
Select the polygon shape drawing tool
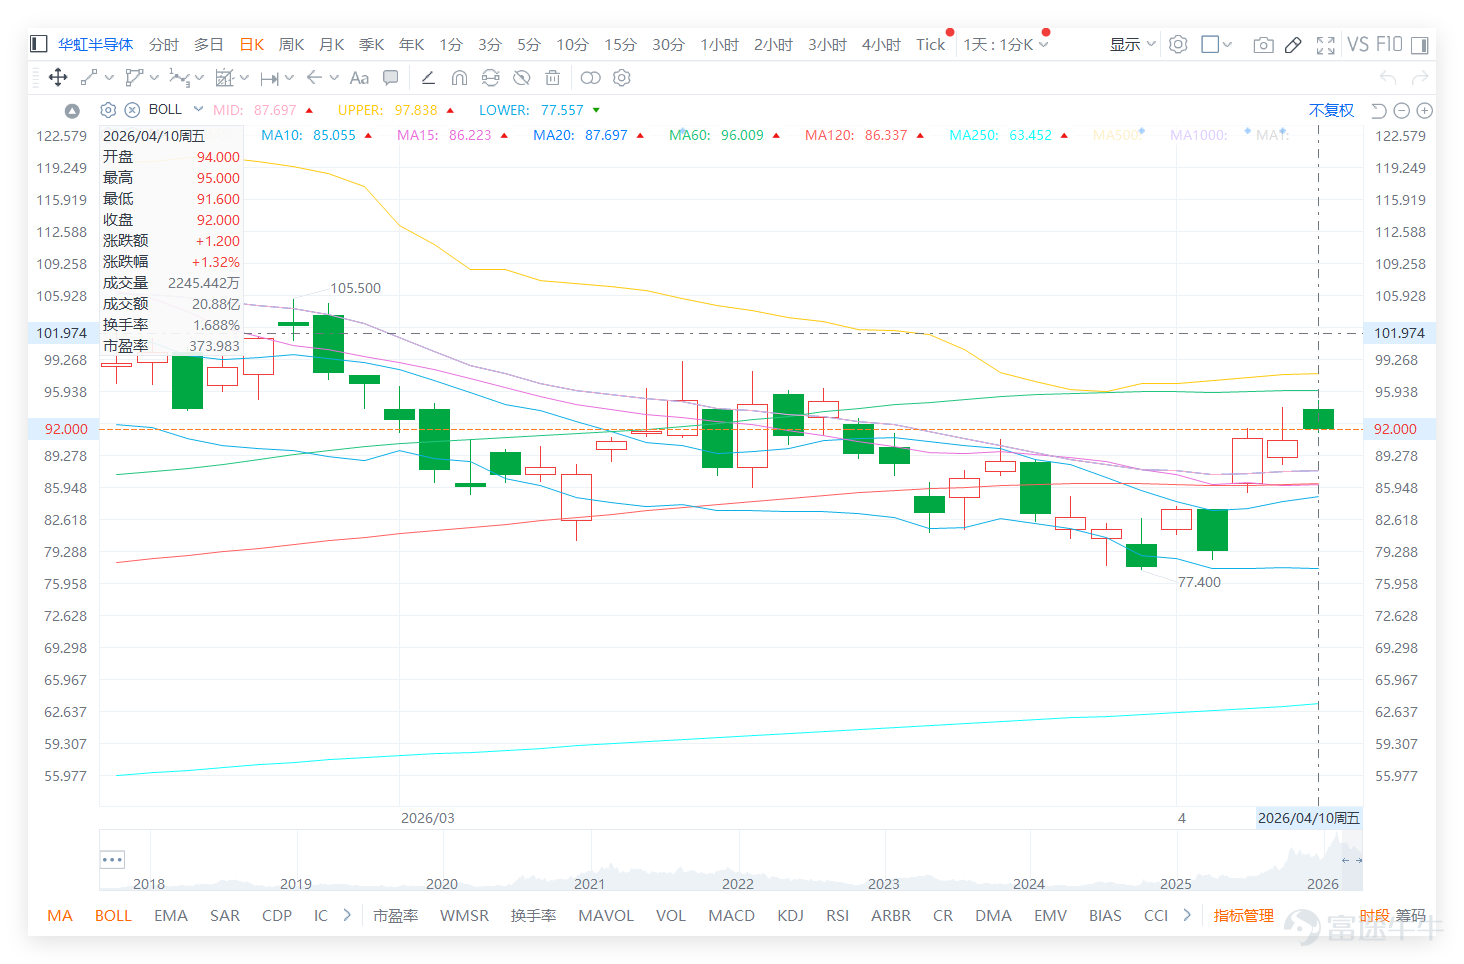click(x=133, y=78)
